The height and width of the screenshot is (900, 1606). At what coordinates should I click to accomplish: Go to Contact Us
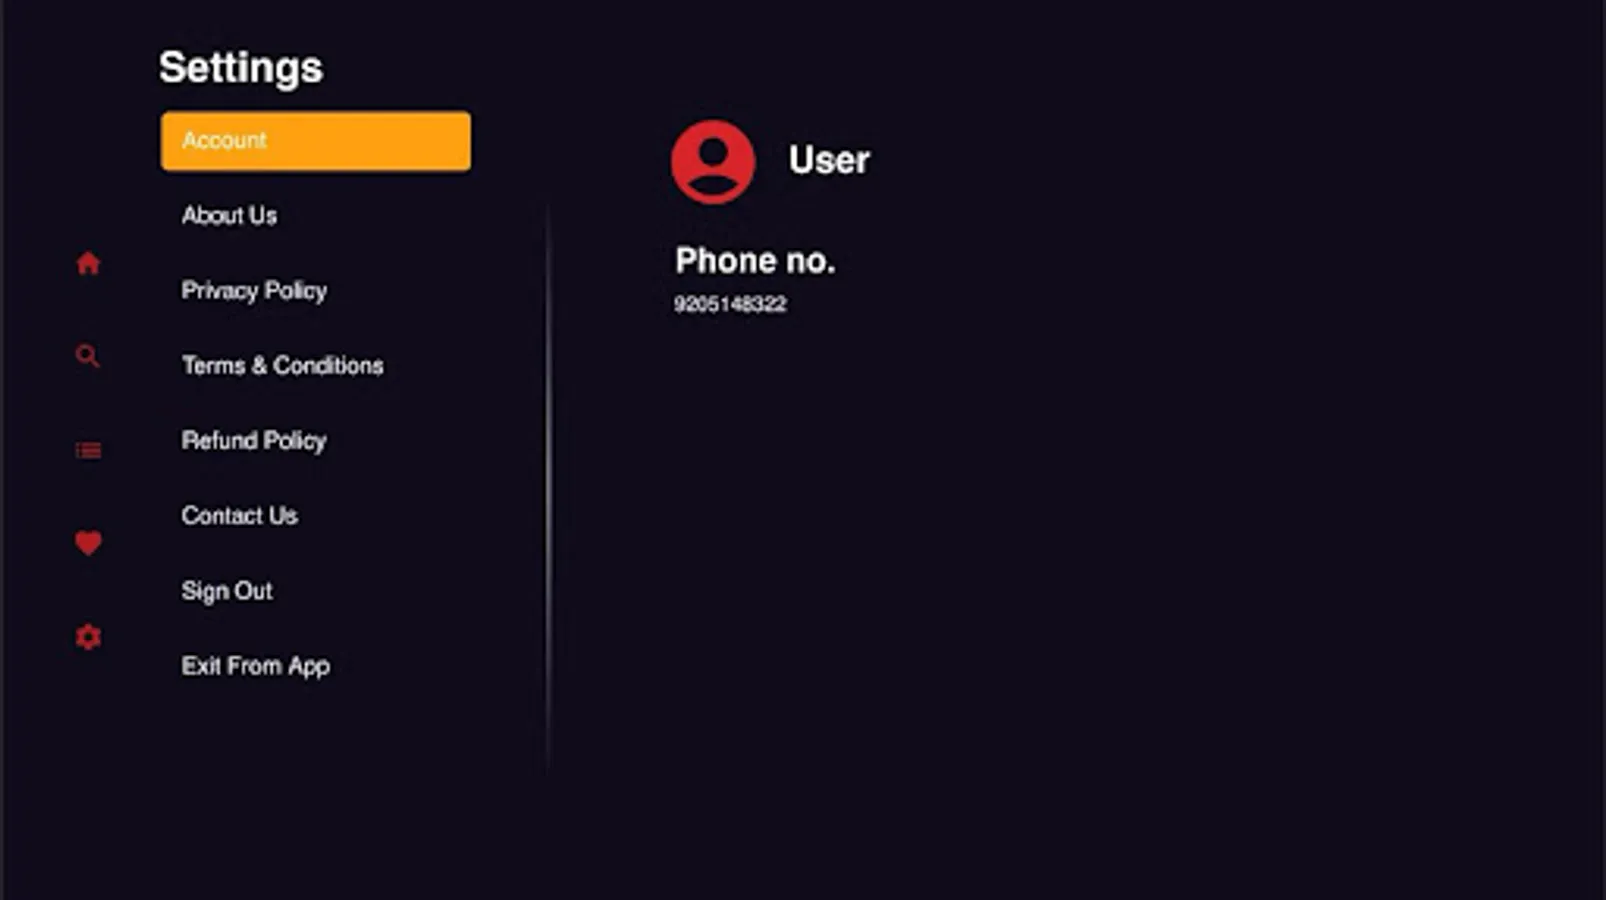click(239, 515)
